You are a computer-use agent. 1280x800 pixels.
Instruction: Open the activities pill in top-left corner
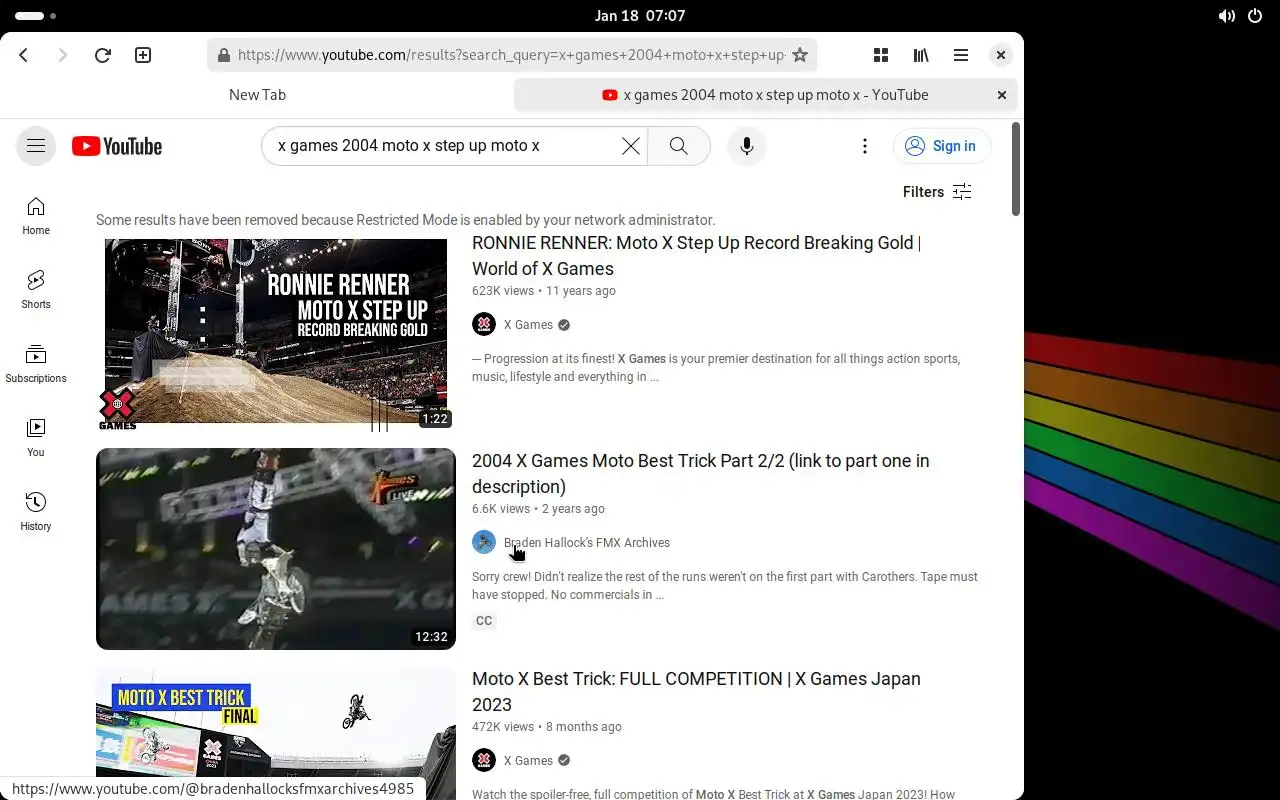pos(36,16)
